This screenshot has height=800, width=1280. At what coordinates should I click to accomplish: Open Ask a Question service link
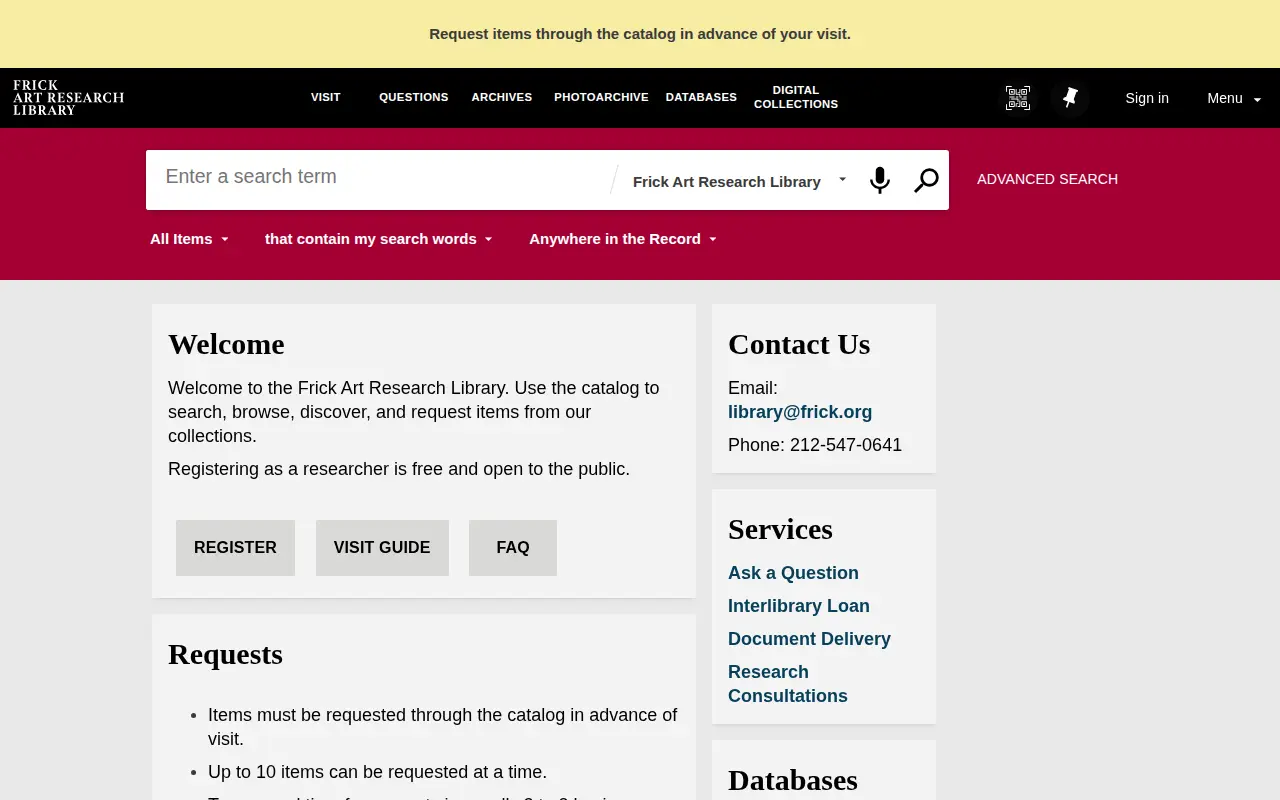(x=793, y=573)
